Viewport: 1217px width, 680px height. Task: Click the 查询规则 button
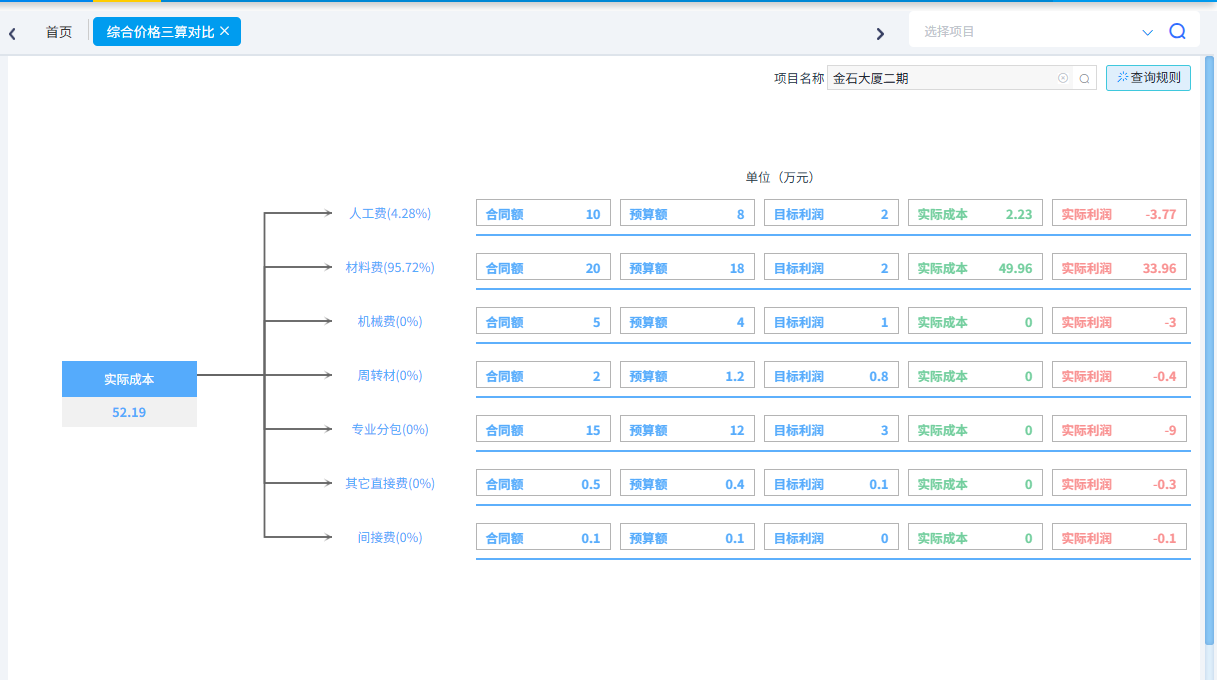1148,78
